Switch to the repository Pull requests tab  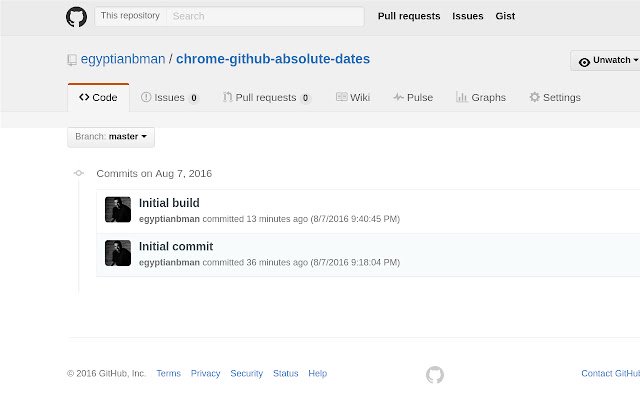267,98
